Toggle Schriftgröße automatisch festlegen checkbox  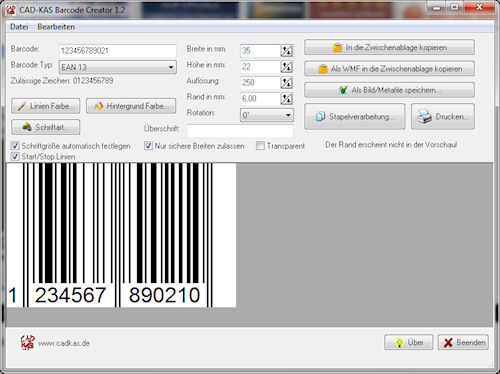click(15, 146)
